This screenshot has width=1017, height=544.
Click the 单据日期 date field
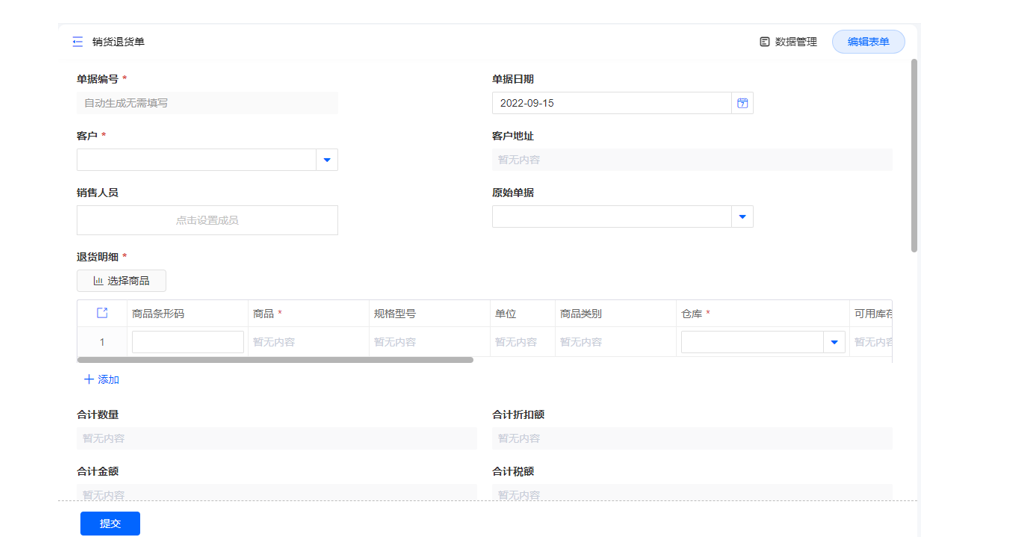coord(611,103)
